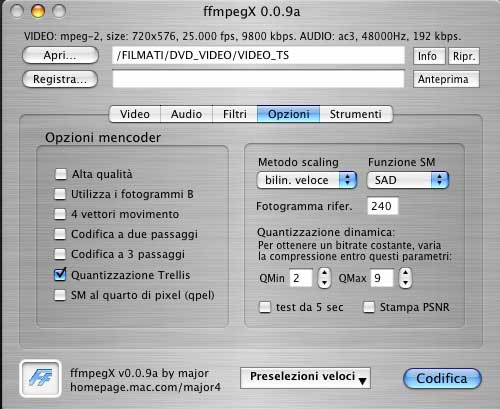Enable the test da 5 sec checkbox

(265, 307)
